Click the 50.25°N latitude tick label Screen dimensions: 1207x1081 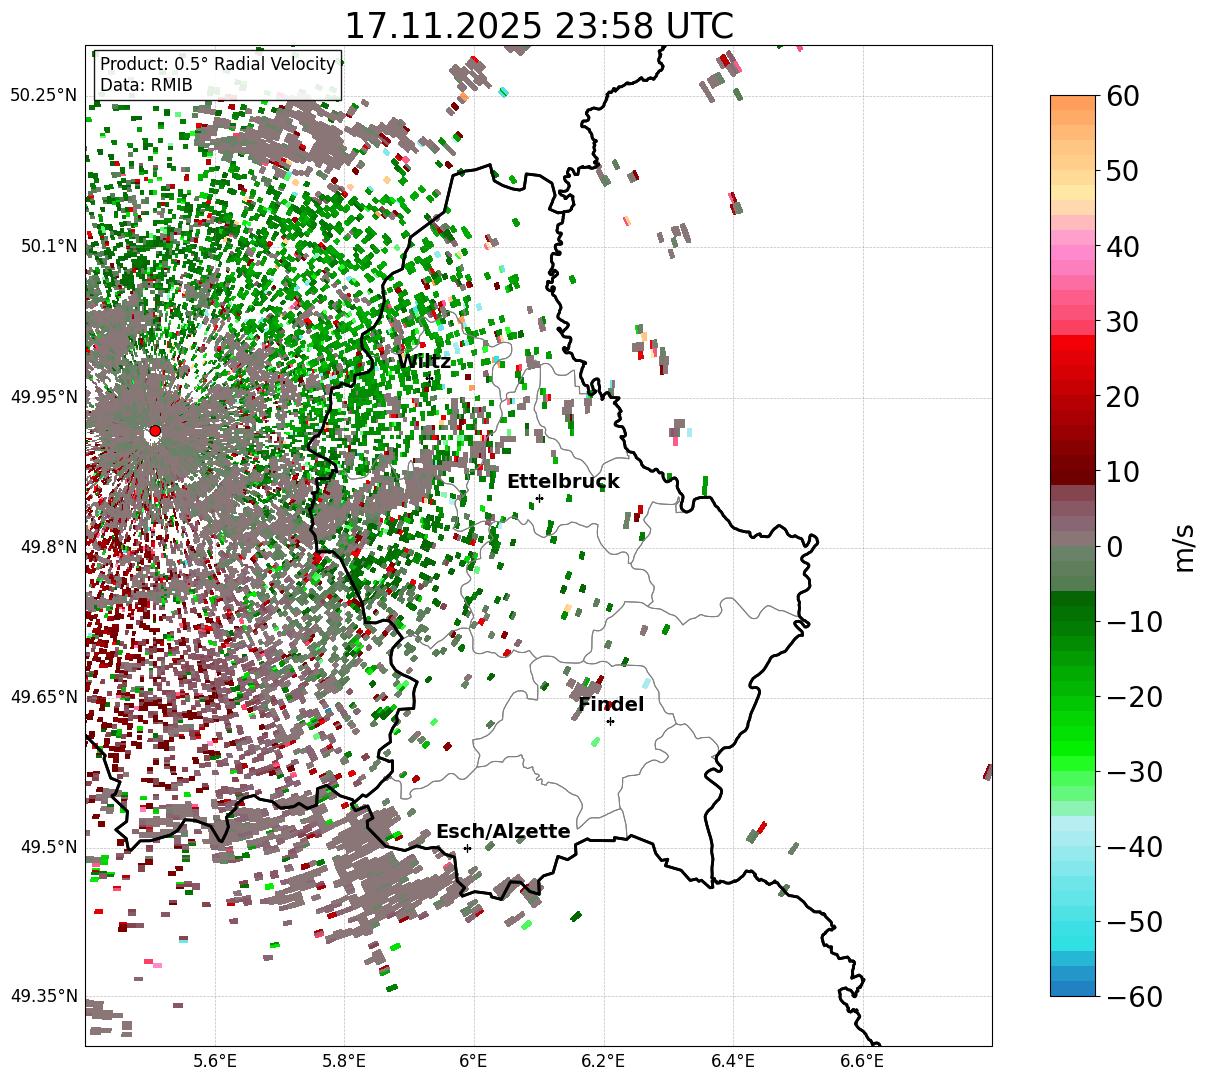pyautogui.click(x=44, y=96)
